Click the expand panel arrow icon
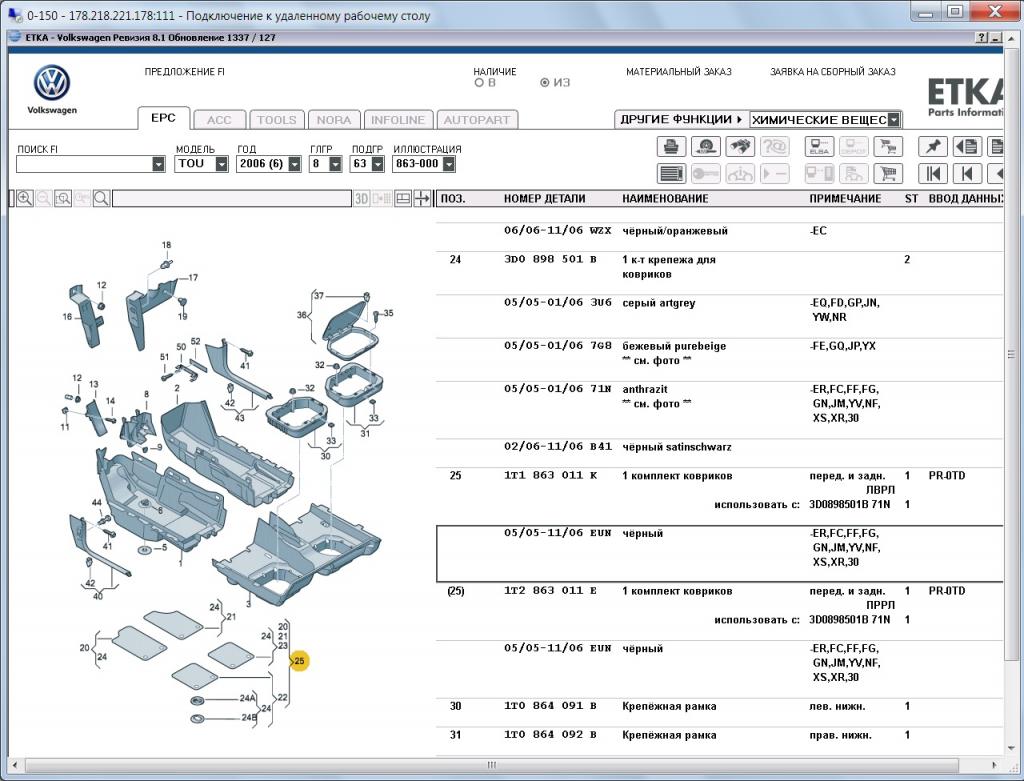This screenshot has width=1024, height=781. pyautogui.click(x=423, y=199)
